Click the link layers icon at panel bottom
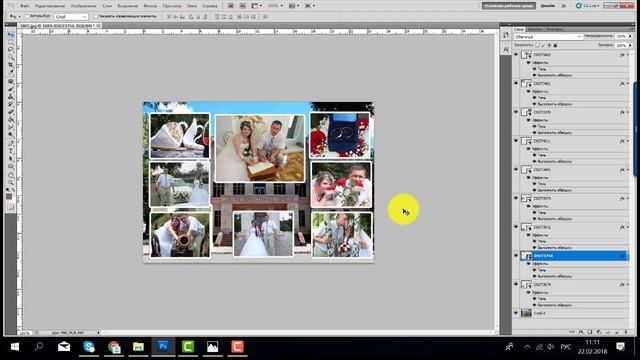Image resolution: width=640 pixels, height=360 pixels. pos(571,332)
